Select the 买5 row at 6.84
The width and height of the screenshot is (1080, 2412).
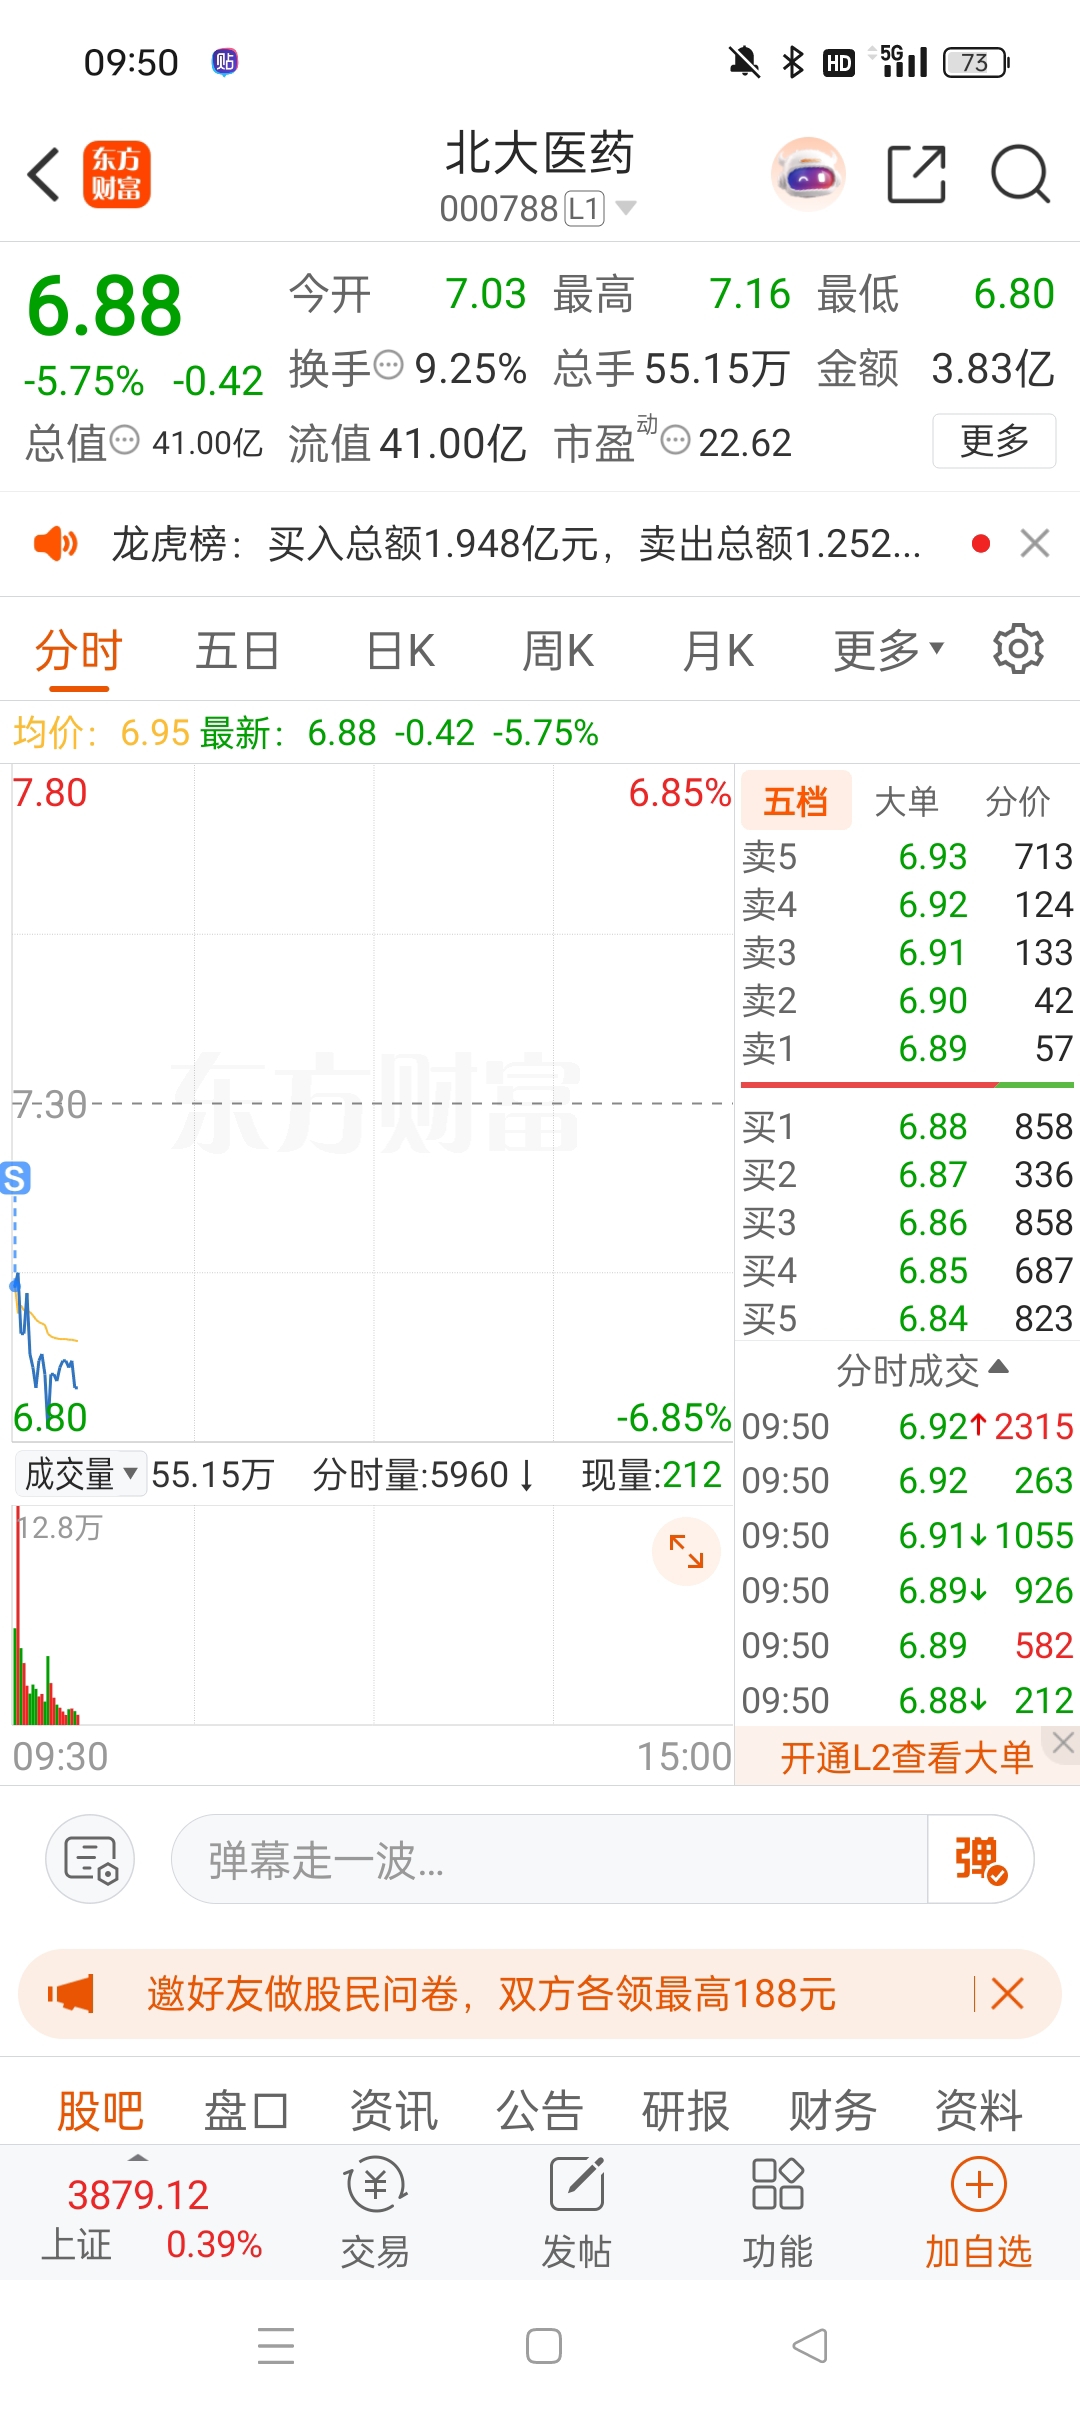907,1318
